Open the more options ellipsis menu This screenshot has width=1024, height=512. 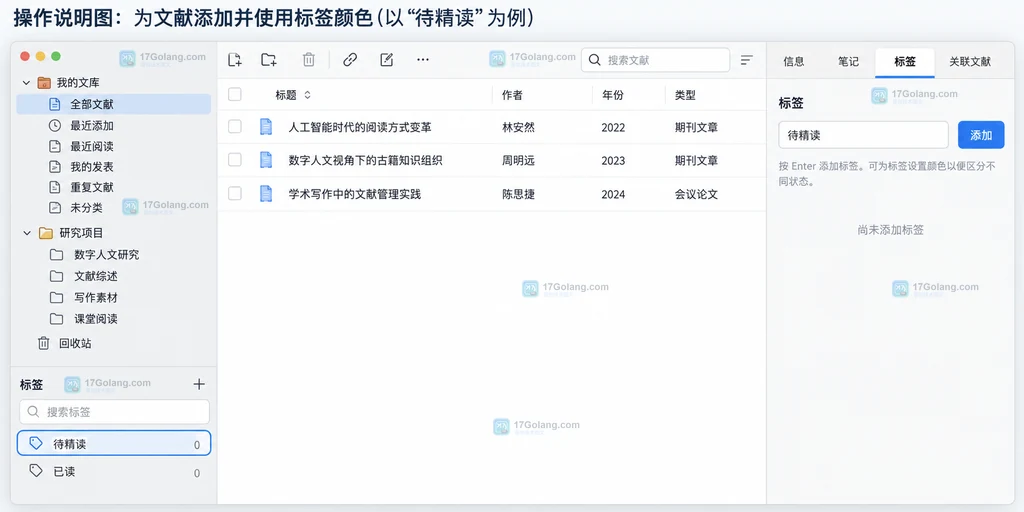423,60
